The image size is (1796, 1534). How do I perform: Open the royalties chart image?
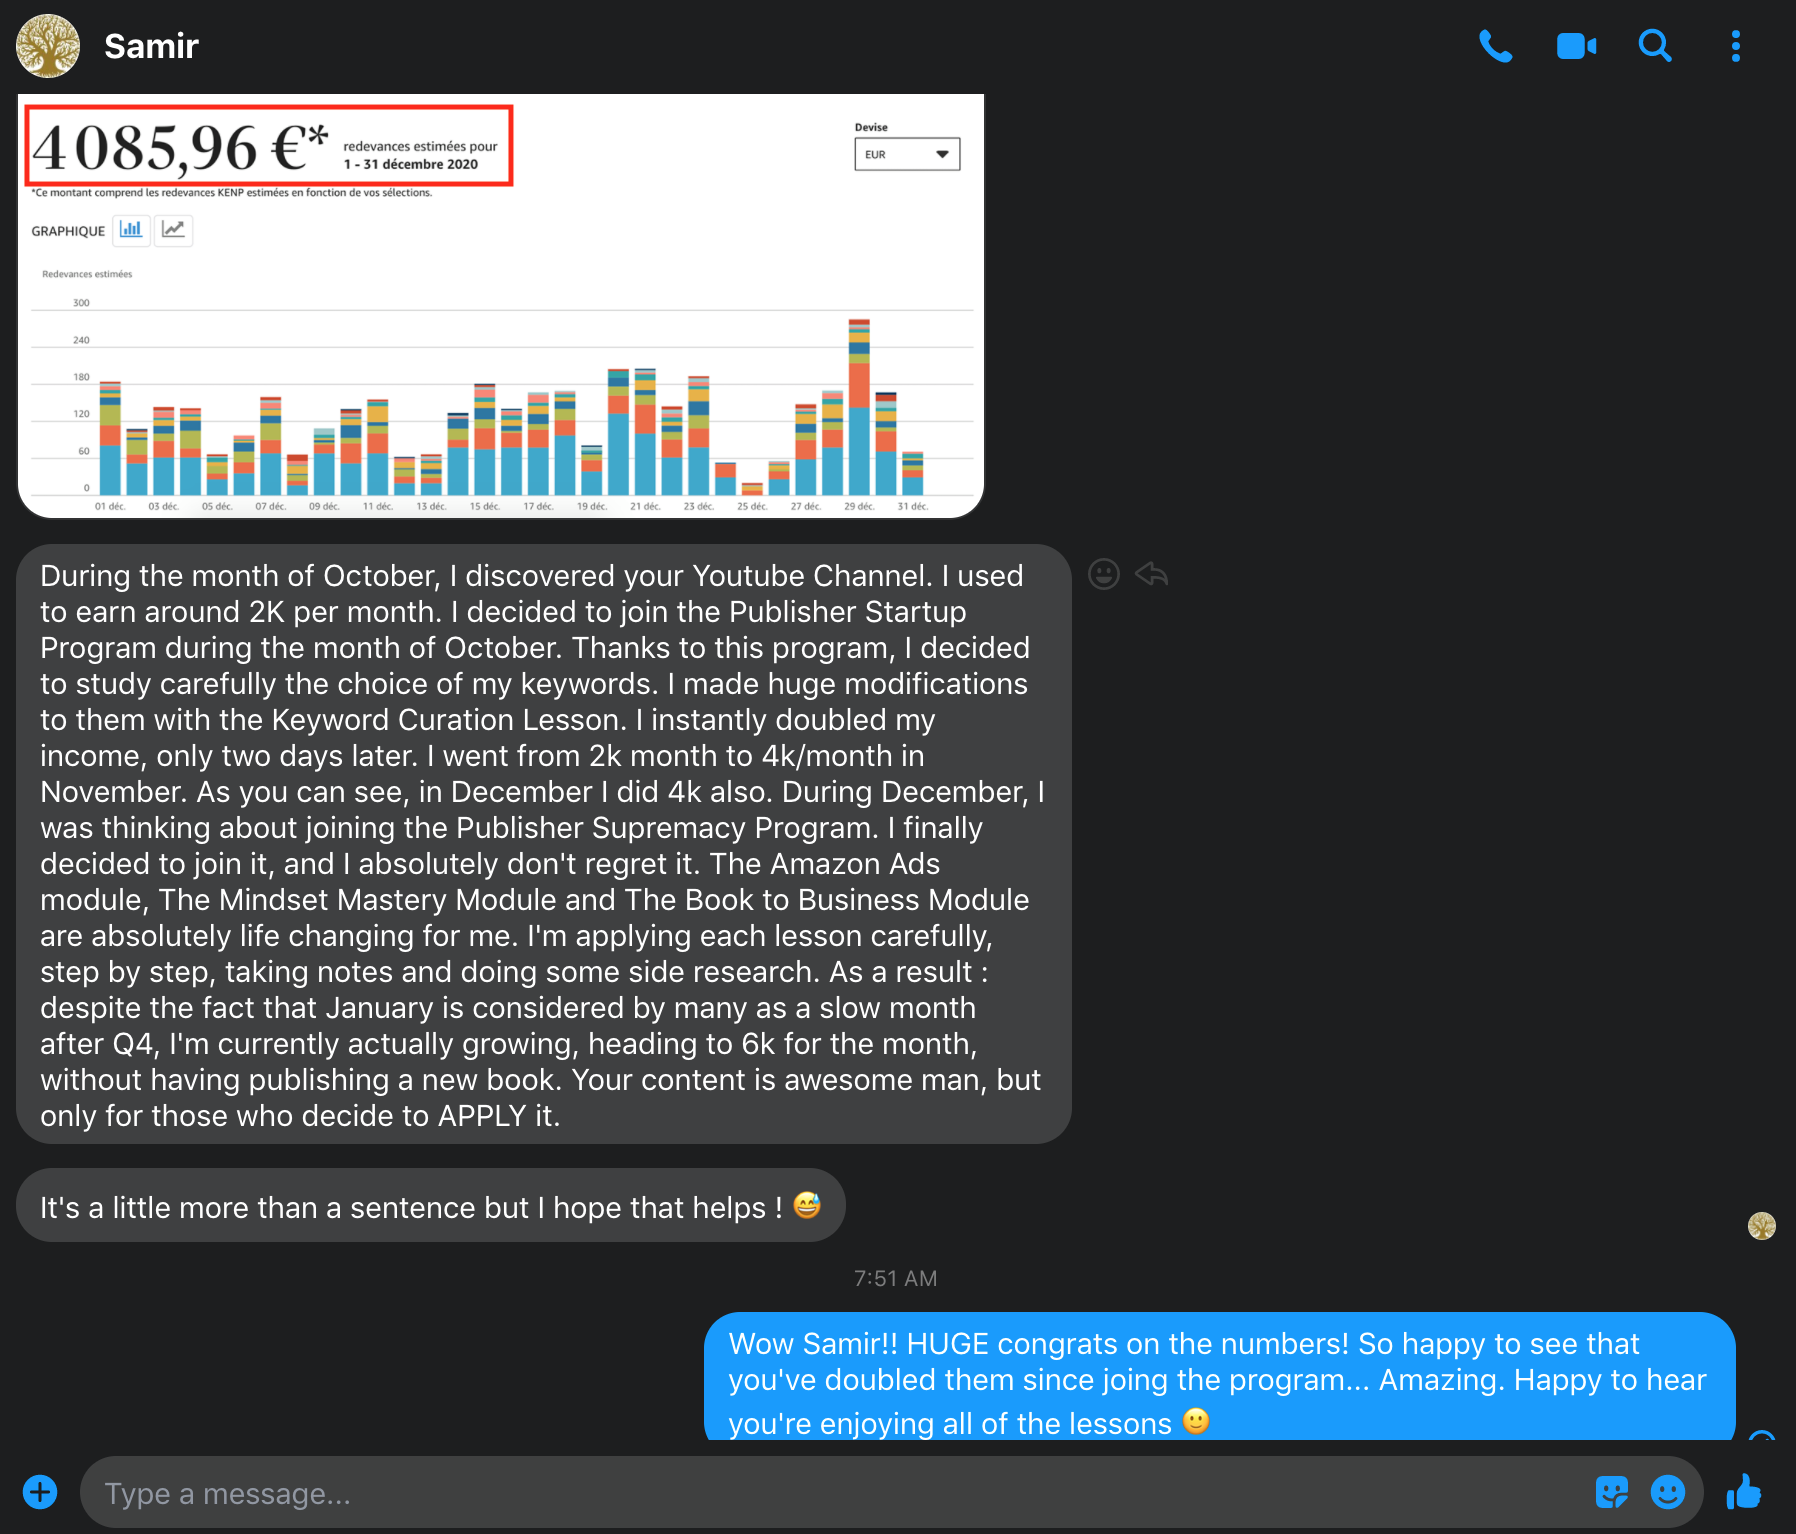pyautogui.click(x=501, y=306)
